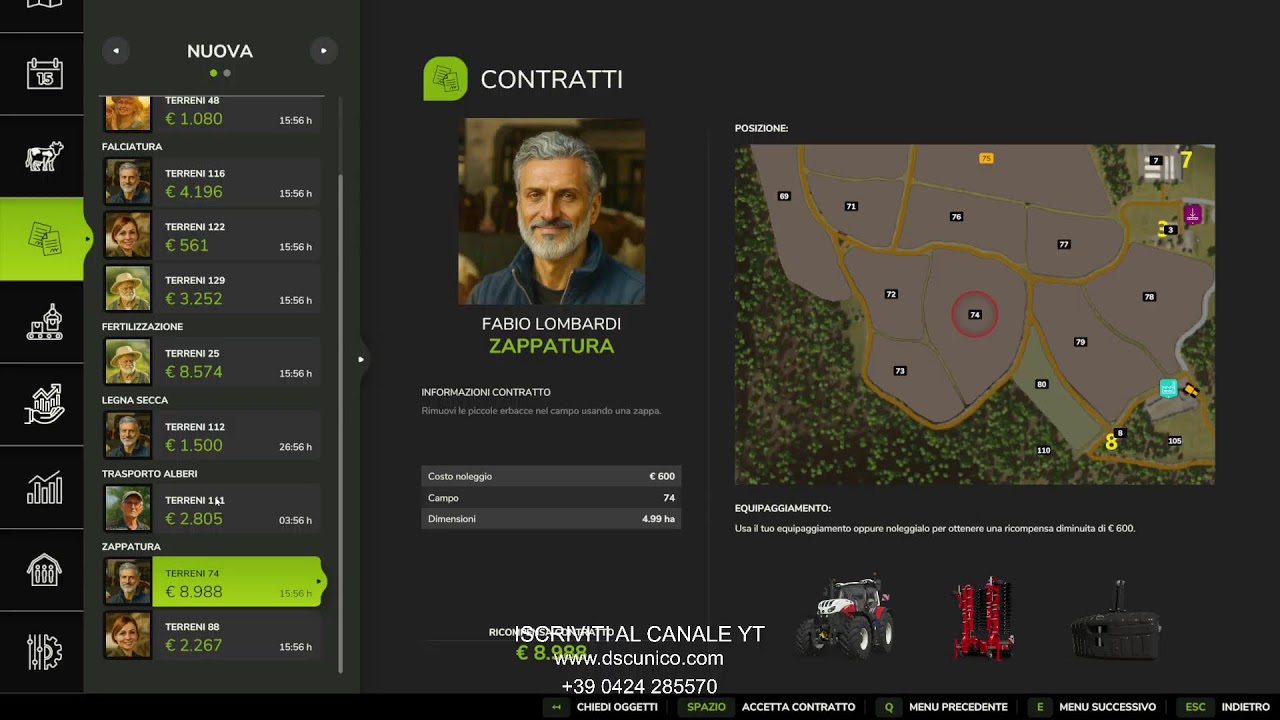The image size is (1280, 720).
Task: Select the red hoe implement image
Action: (x=984, y=616)
